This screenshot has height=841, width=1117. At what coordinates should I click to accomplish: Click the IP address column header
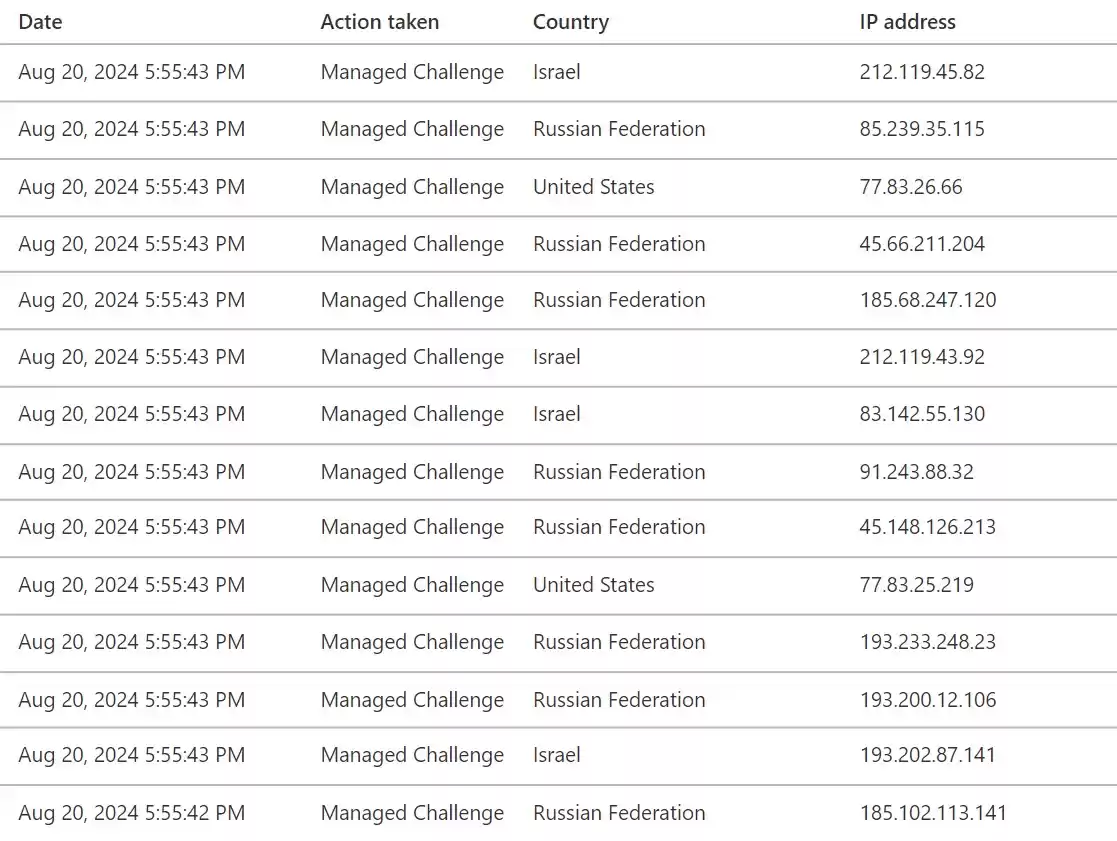907,21
